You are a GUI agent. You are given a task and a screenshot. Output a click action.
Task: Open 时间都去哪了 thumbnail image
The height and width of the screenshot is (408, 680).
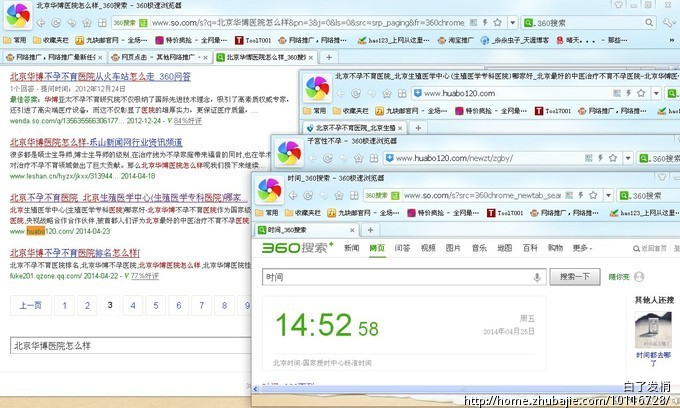tap(653, 330)
